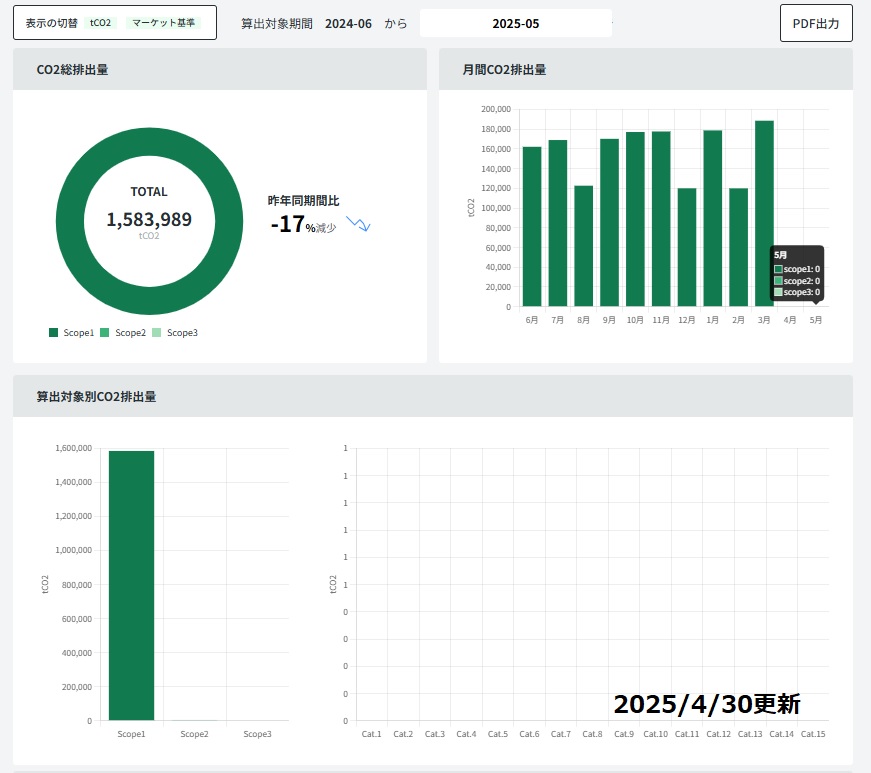Click the Cat.15 axis label
The image size is (871, 773).
point(813,734)
